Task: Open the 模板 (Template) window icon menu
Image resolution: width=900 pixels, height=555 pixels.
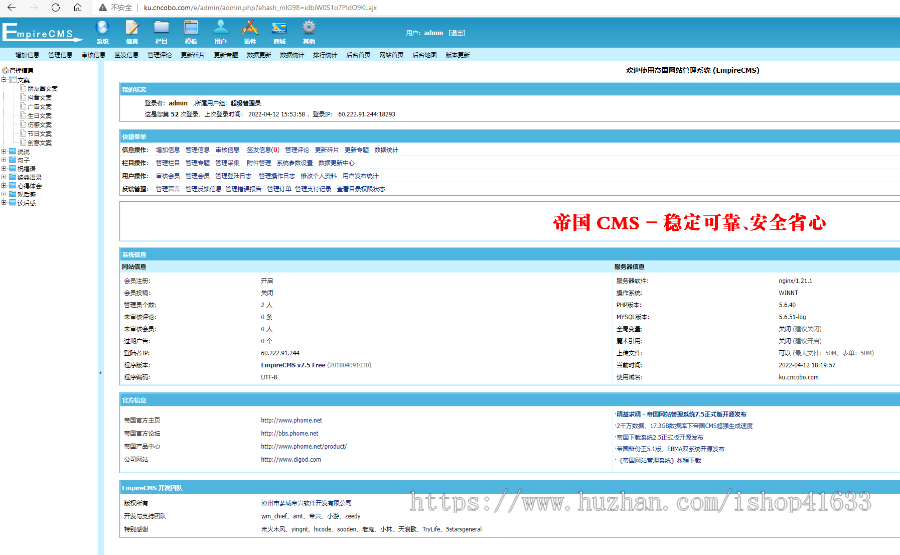Action: [191, 32]
